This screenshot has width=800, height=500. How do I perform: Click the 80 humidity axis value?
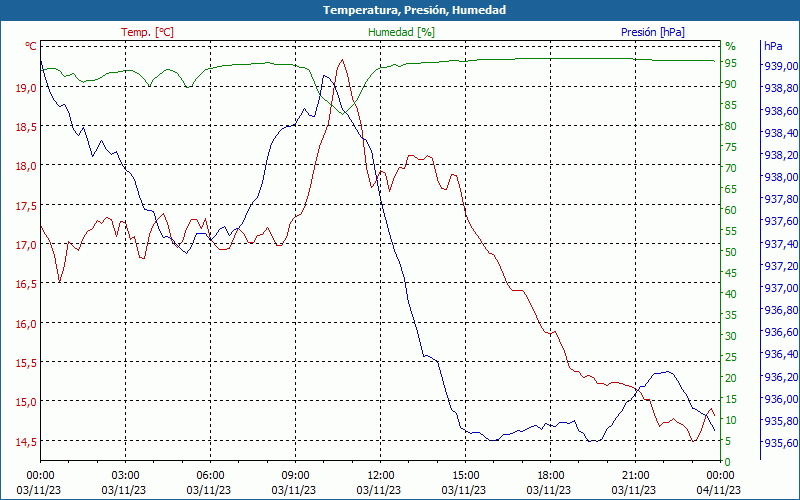coord(731,126)
